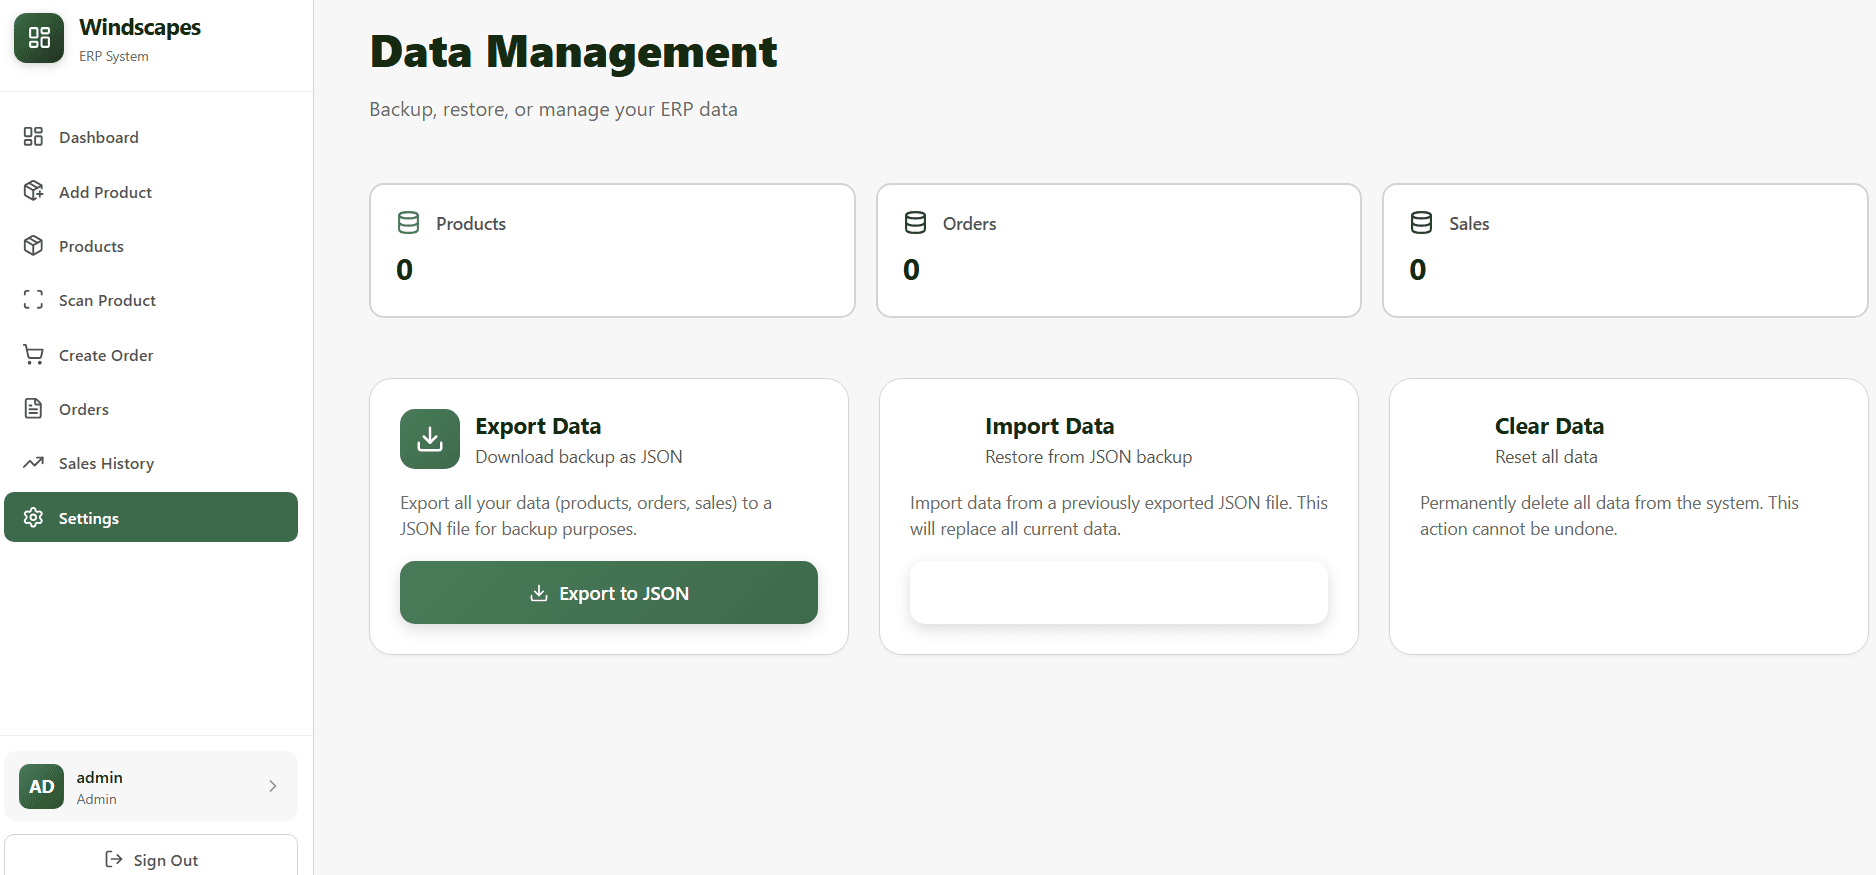
Task: Open the Products page in sidebar
Action: point(91,246)
